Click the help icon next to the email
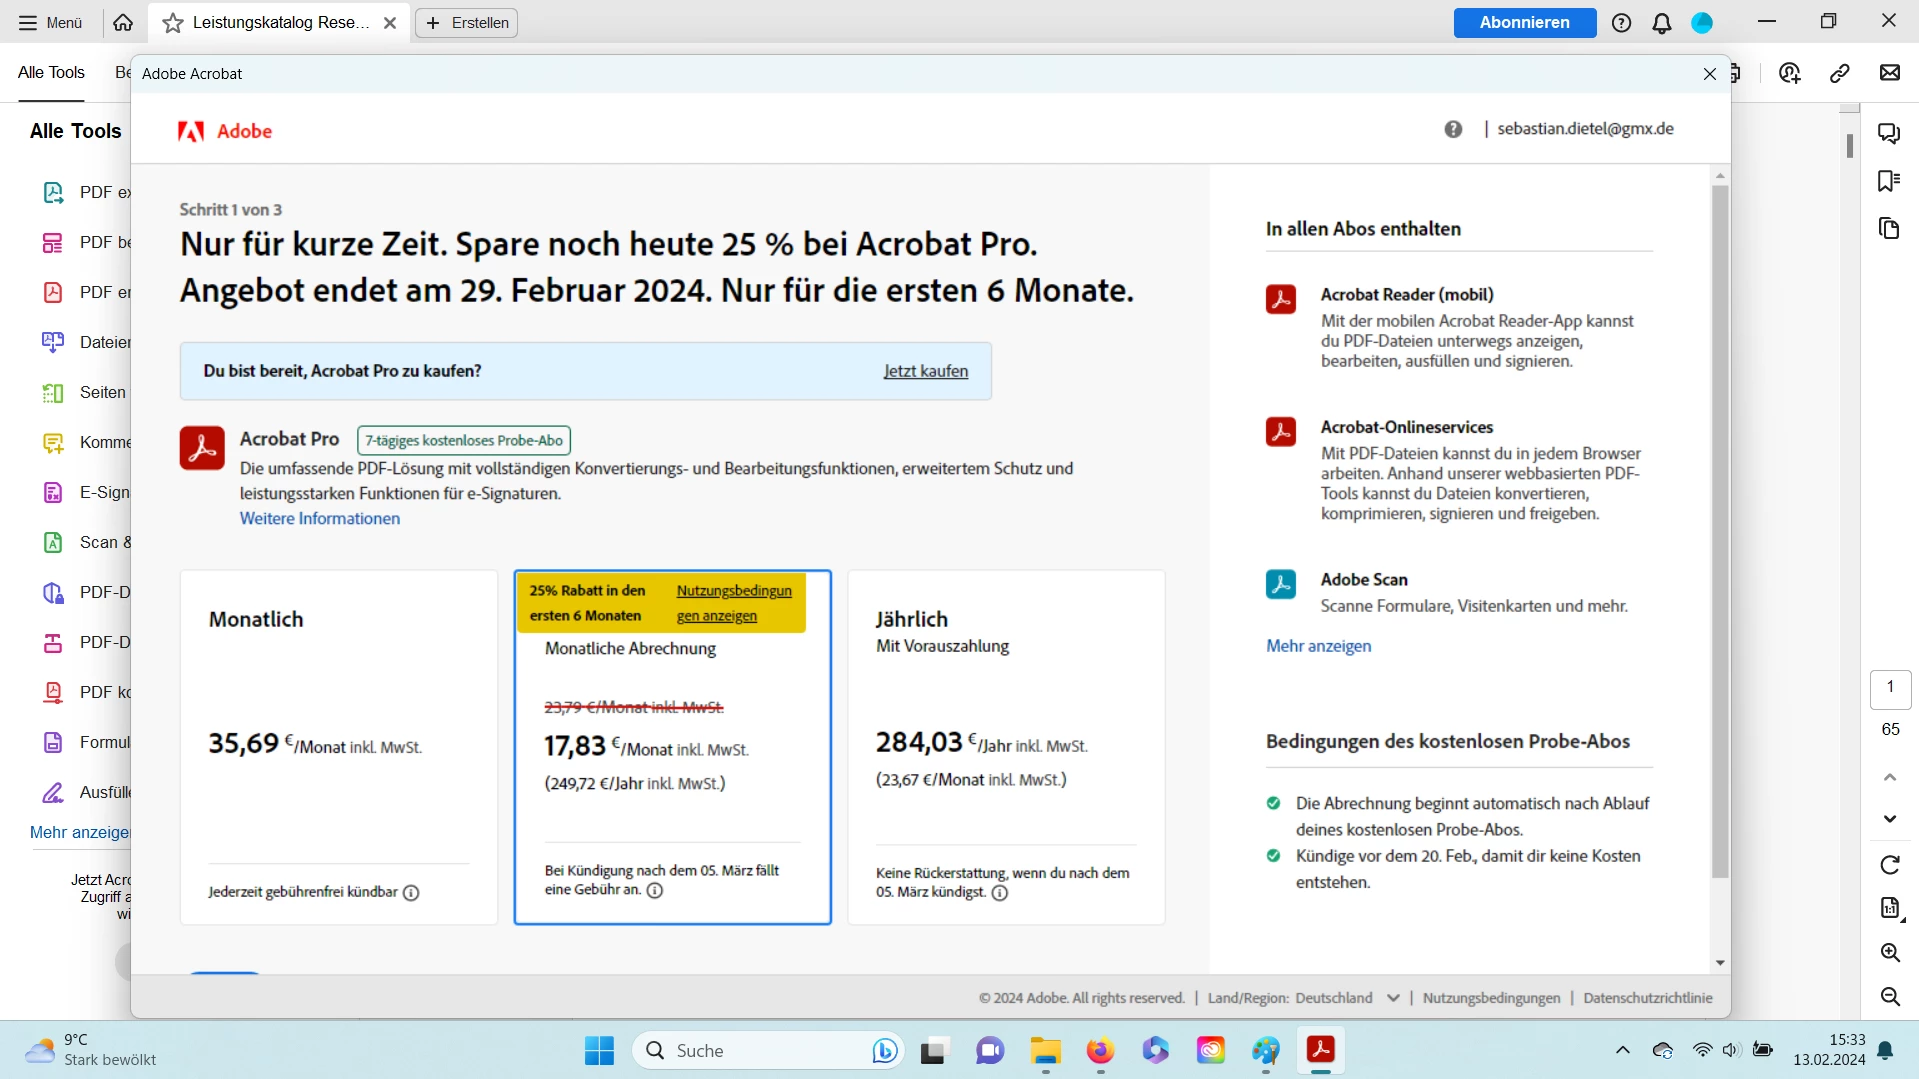This screenshot has height=1079, width=1919. pos(1453,129)
